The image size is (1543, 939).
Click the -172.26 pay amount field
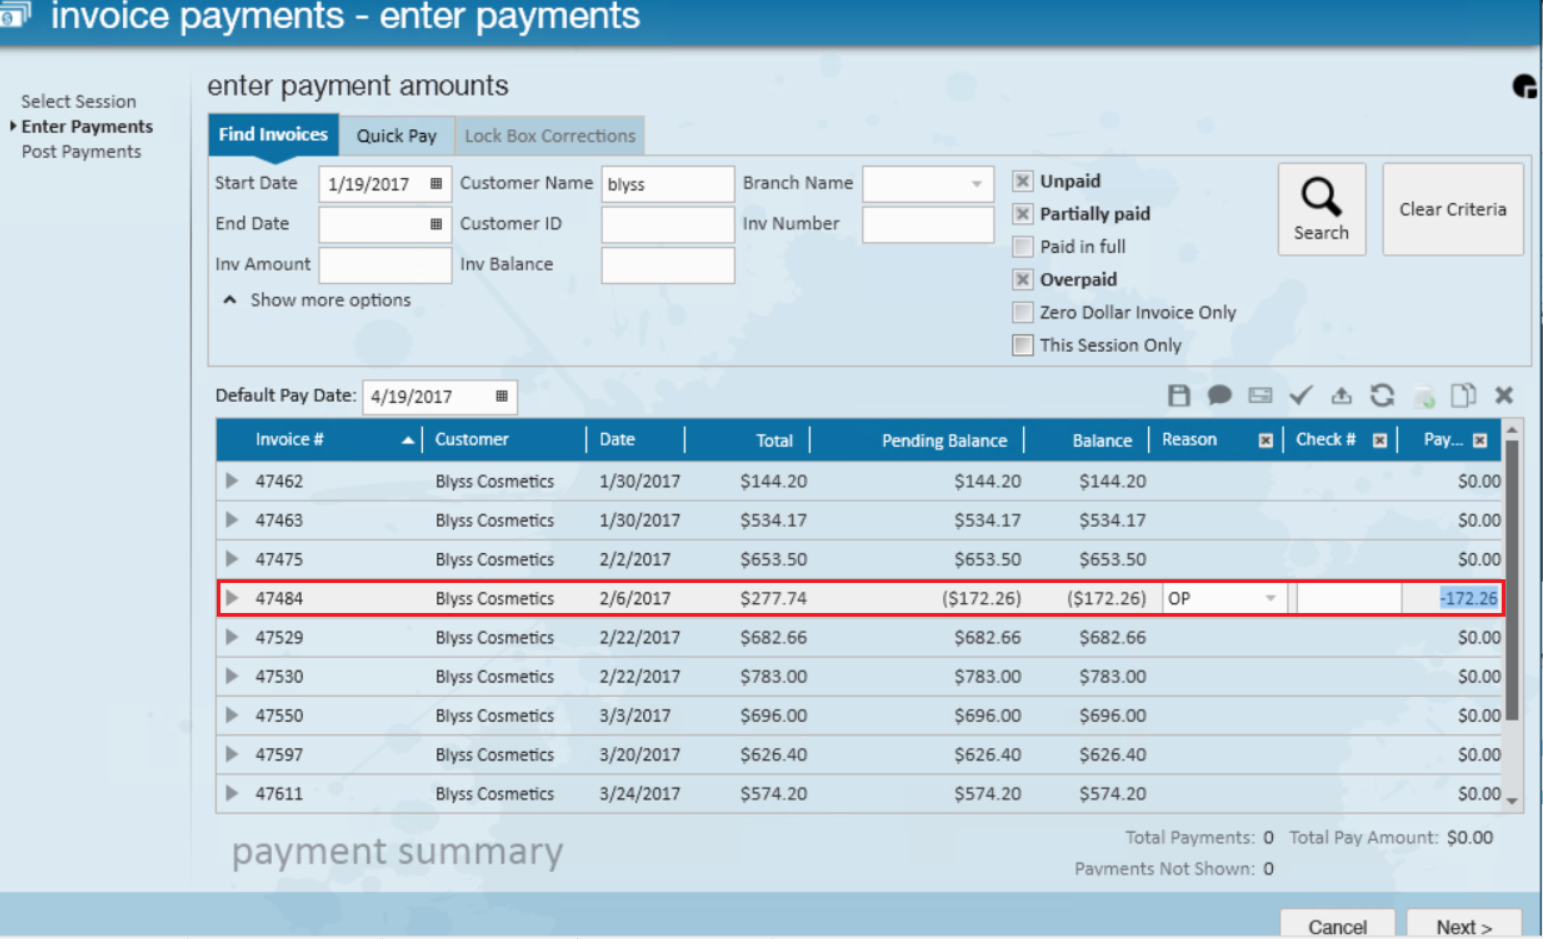(1452, 598)
